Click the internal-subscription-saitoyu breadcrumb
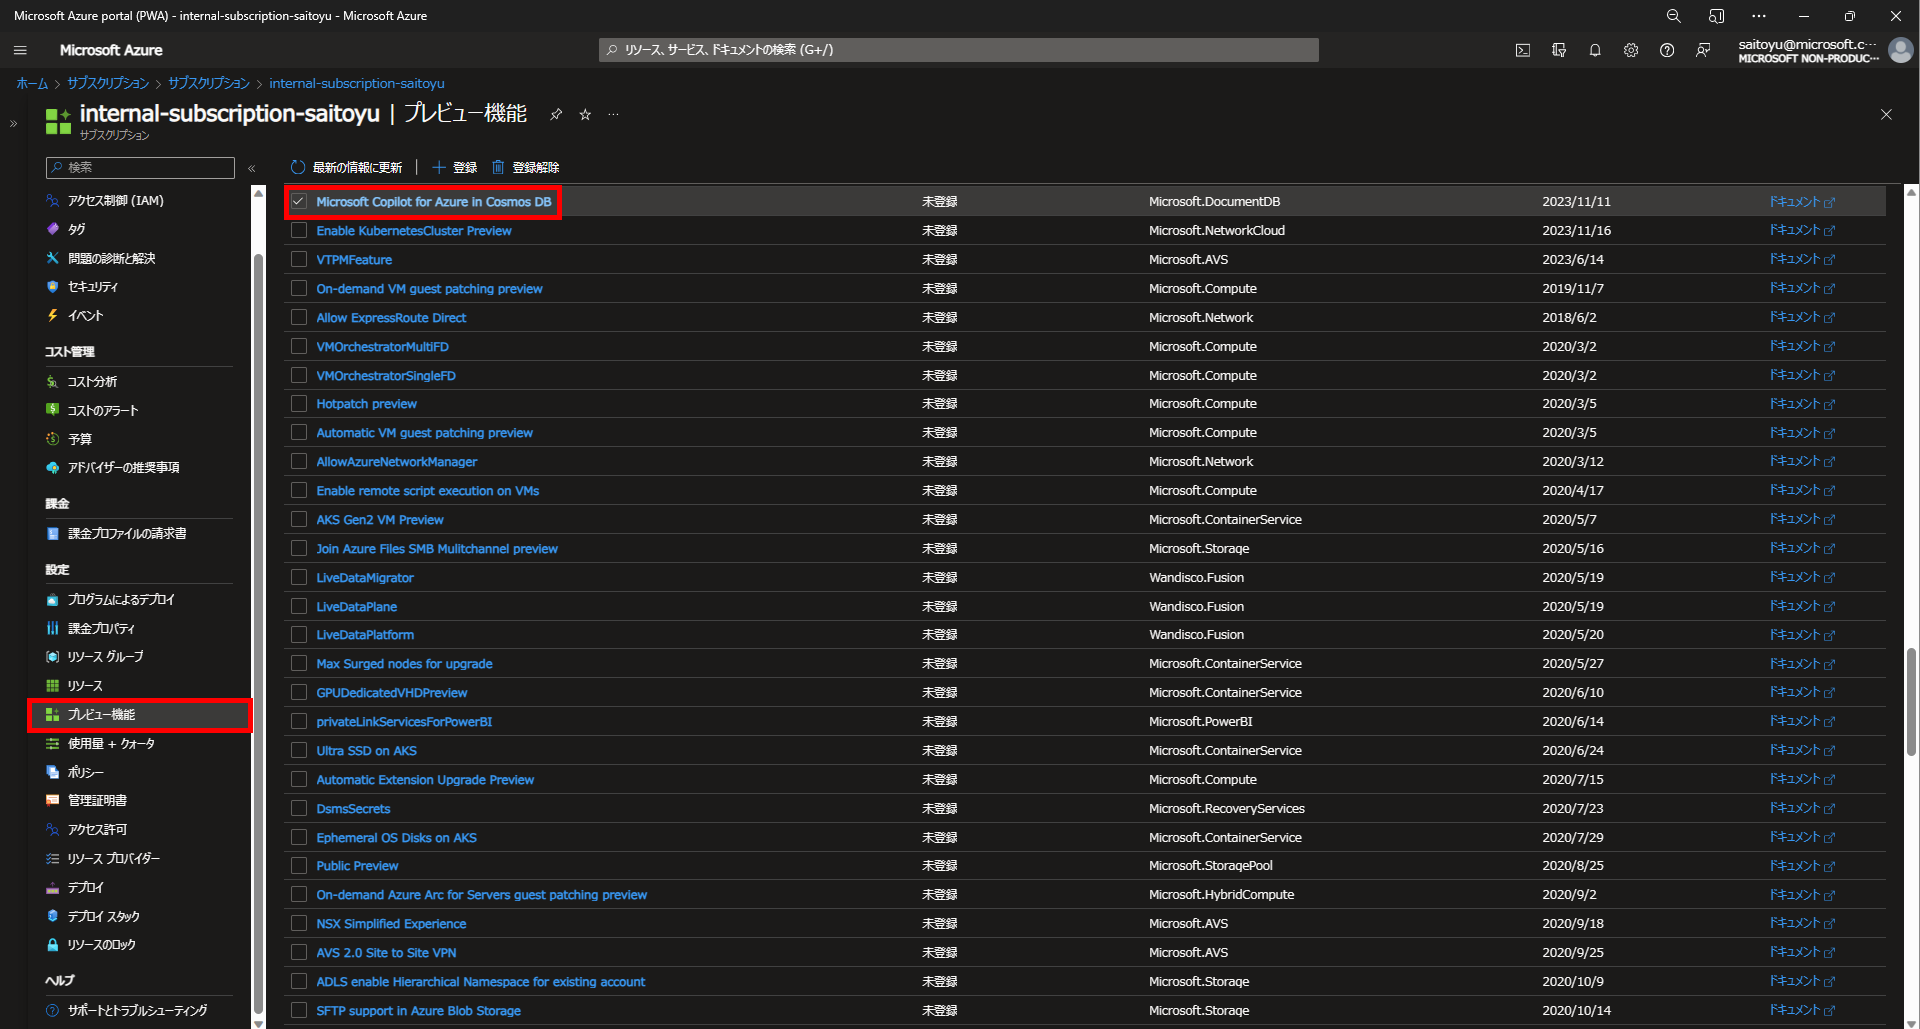 pos(357,84)
